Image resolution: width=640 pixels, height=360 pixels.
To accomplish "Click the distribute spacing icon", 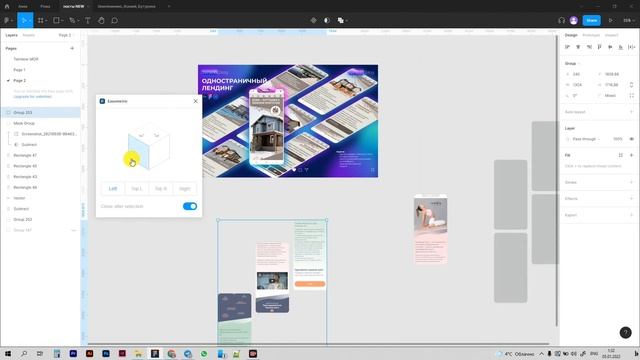I will click(631, 47).
